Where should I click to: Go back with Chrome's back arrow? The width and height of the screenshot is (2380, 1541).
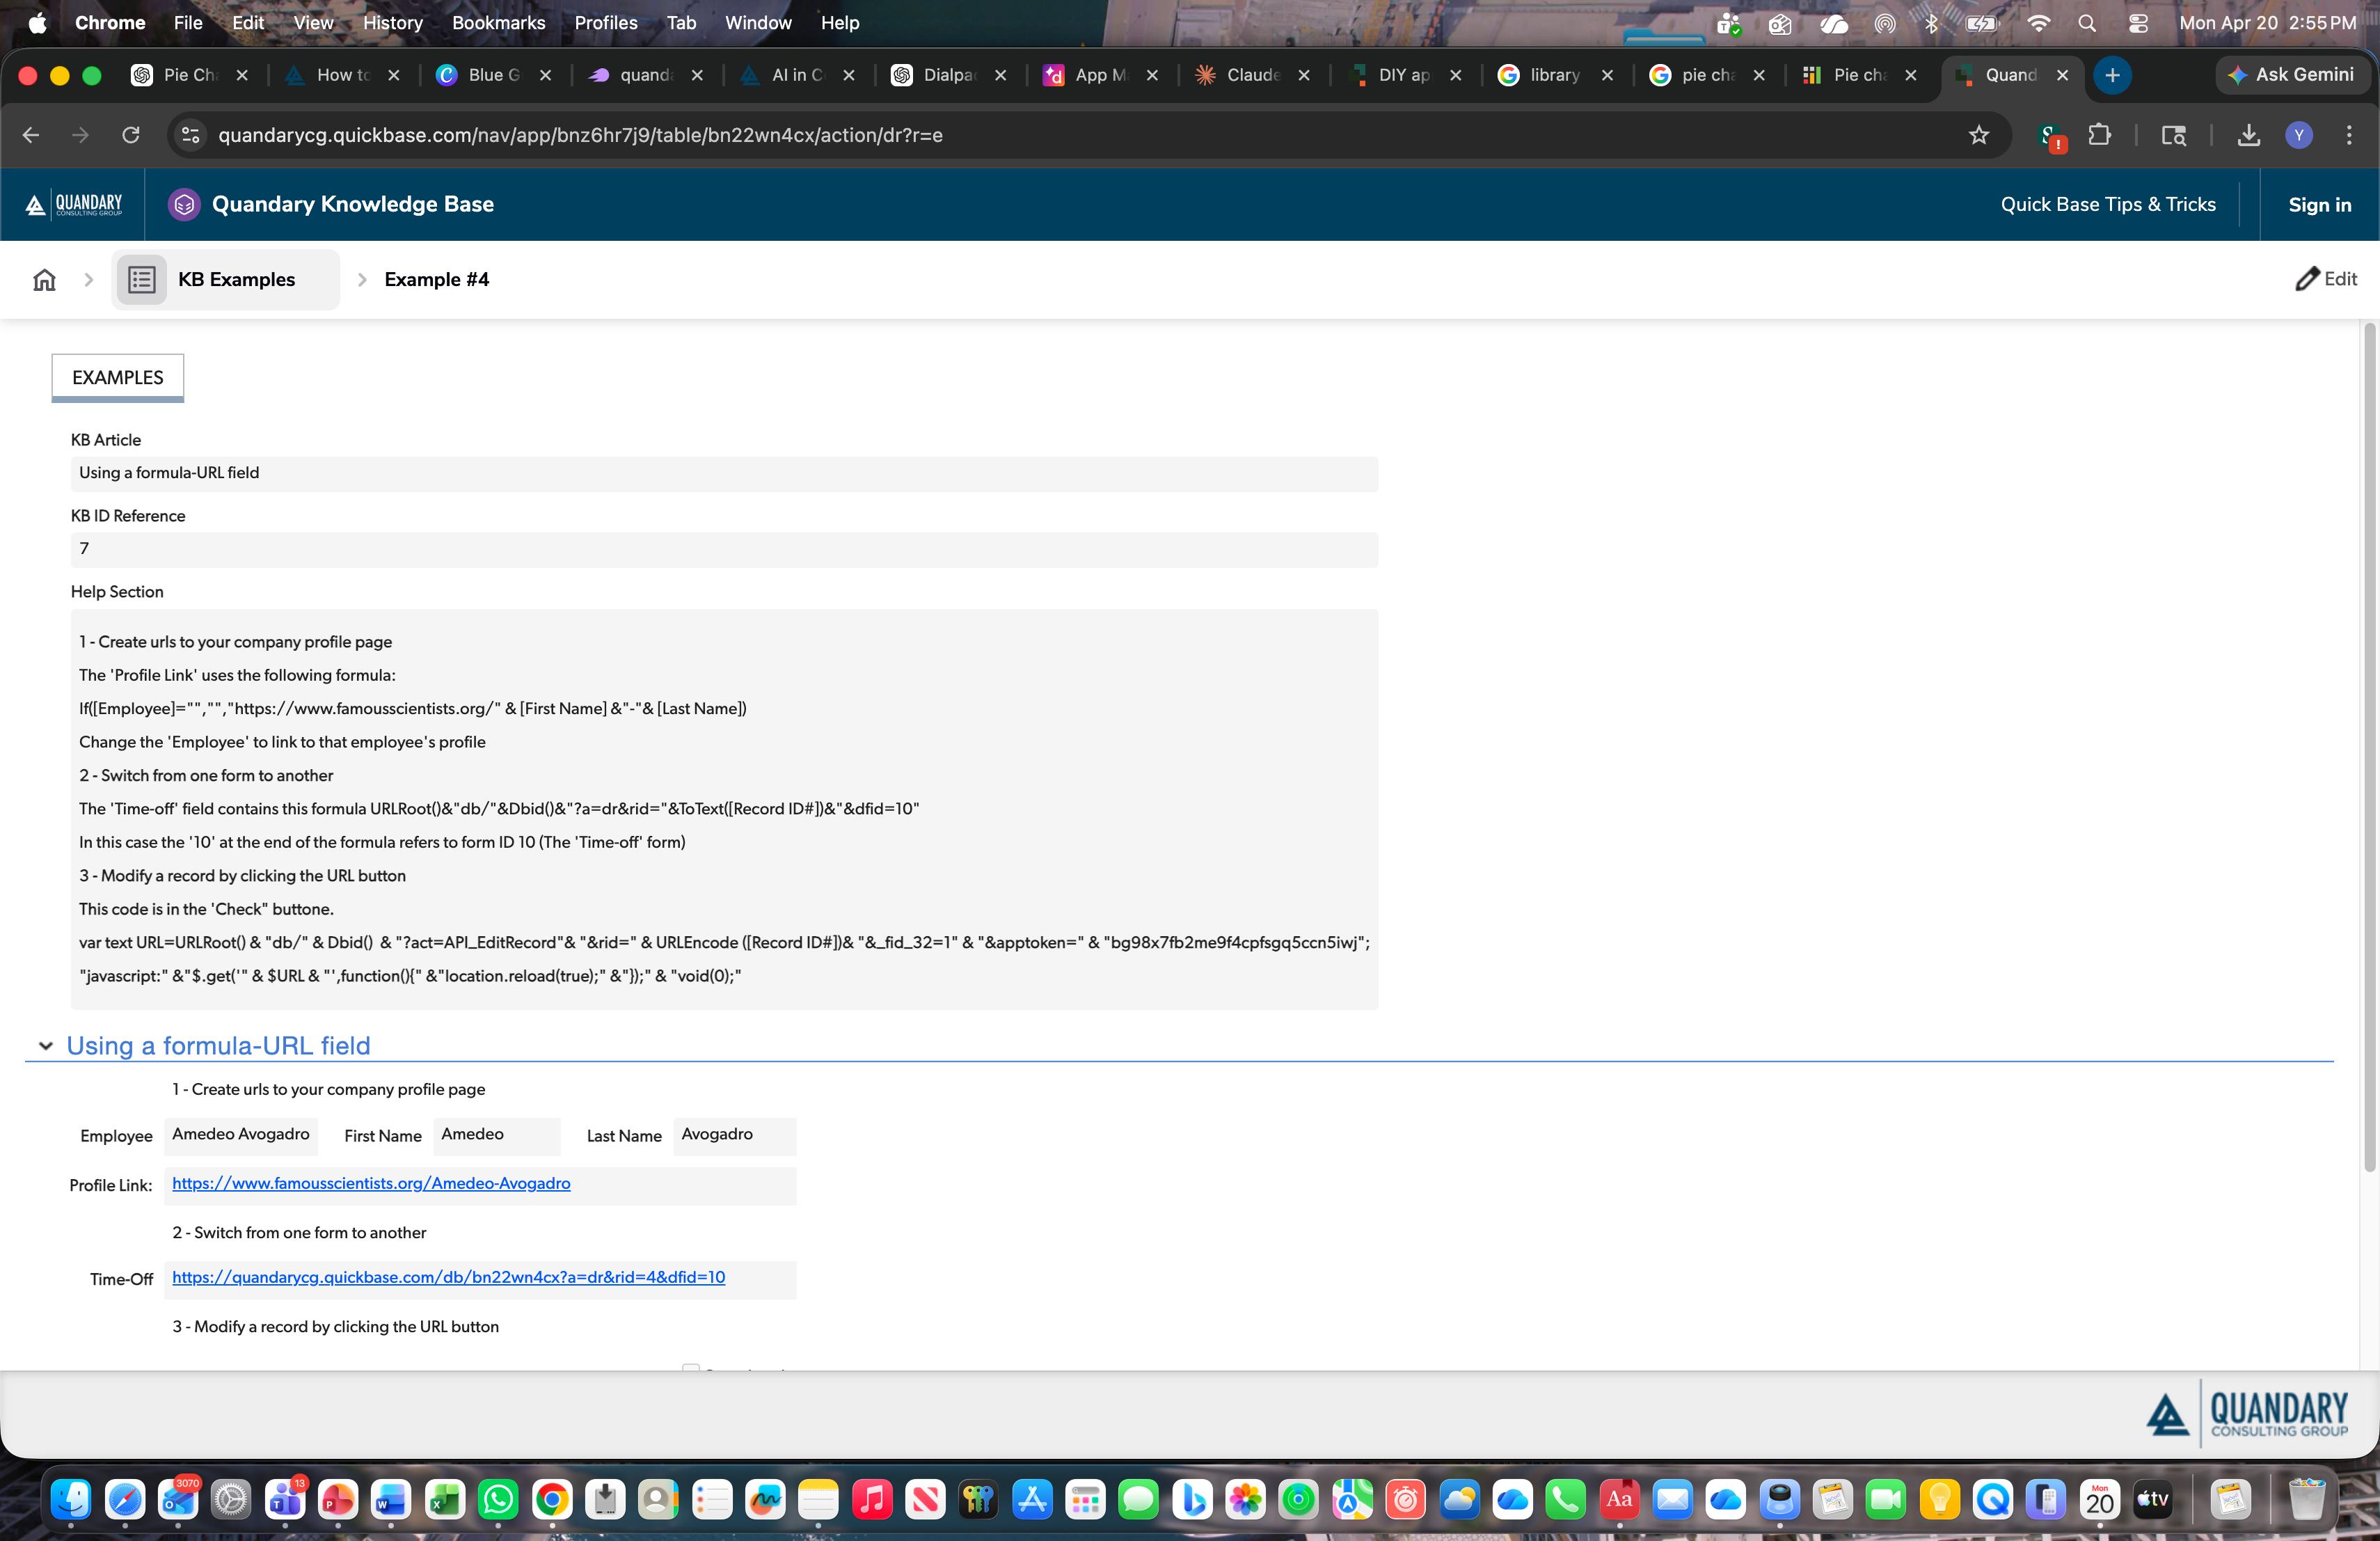click(31, 135)
